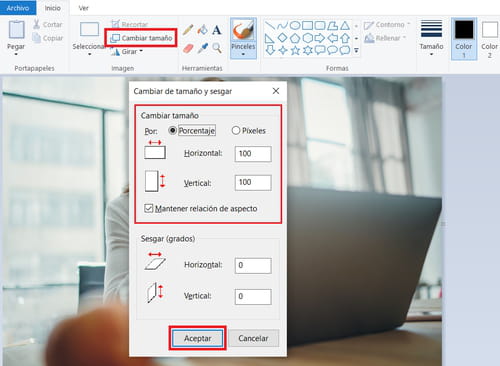
Task: Select the Magnifier zoom tool
Action: click(217, 48)
